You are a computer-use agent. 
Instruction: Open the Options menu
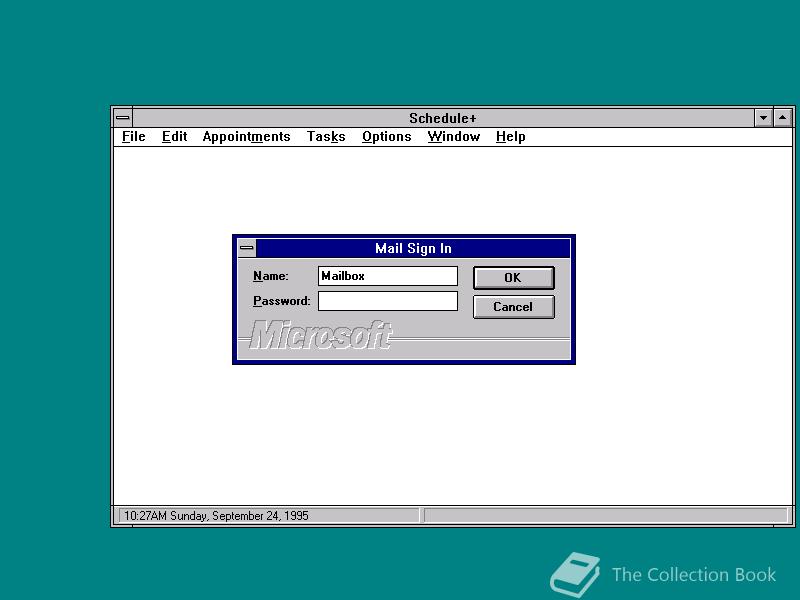[x=387, y=137]
